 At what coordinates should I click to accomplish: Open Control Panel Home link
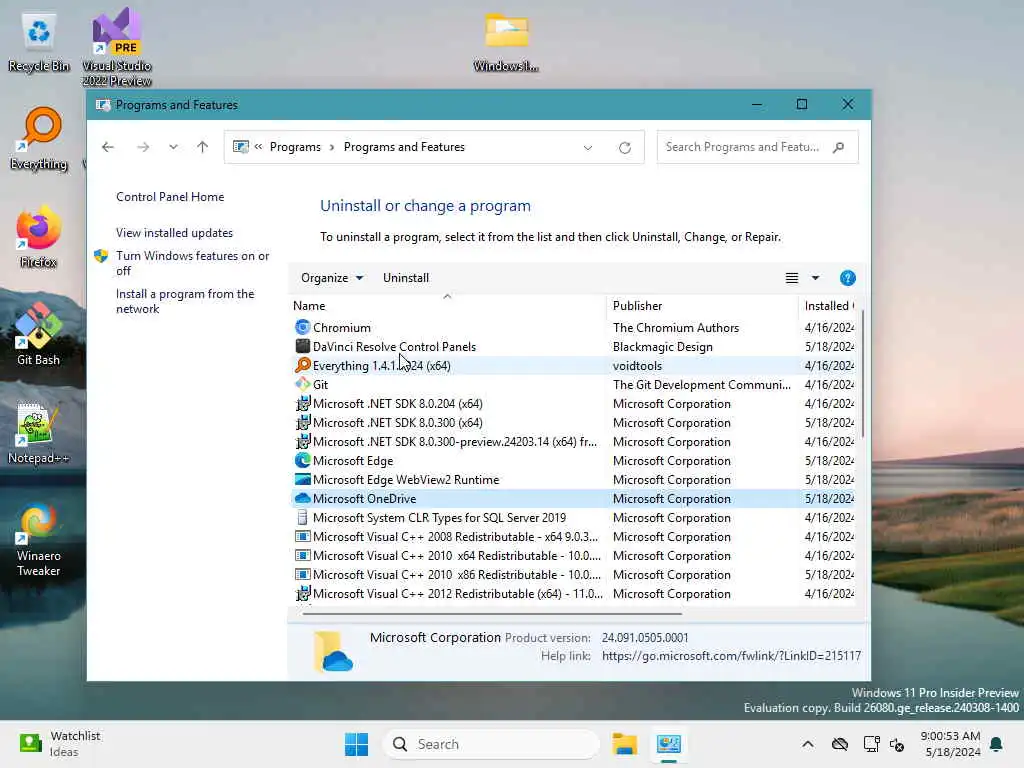(x=170, y=197)
